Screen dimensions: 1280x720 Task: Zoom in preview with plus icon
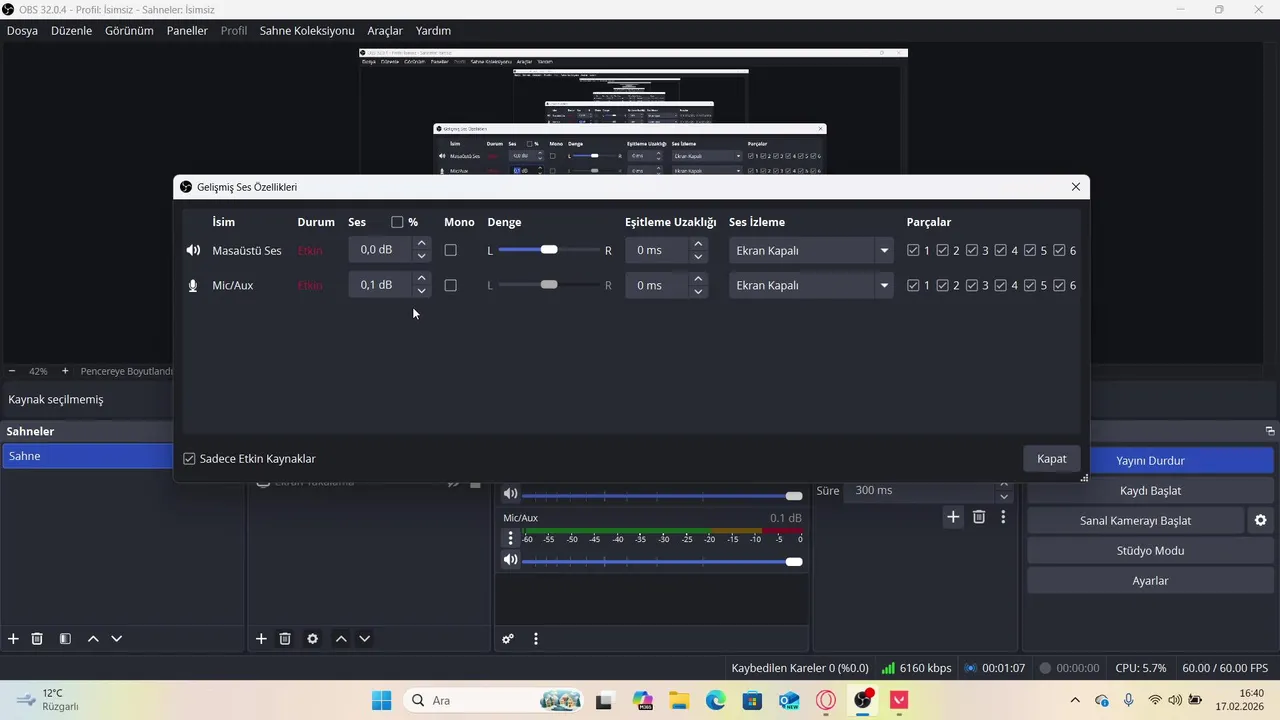click(x=65, y=371)
